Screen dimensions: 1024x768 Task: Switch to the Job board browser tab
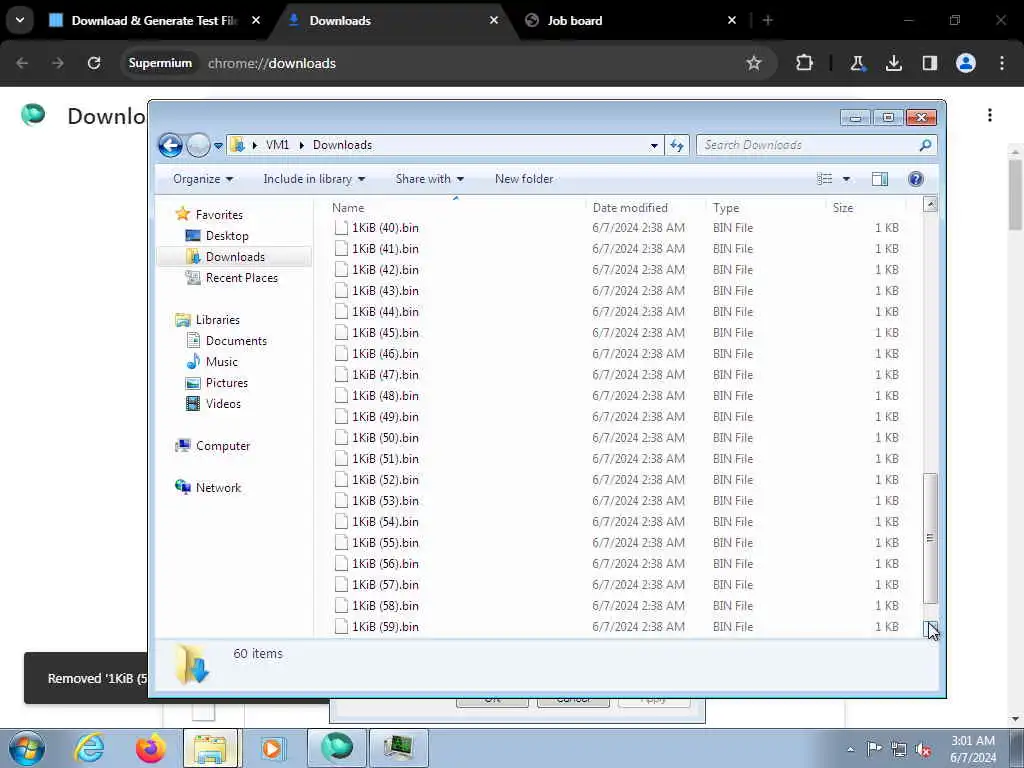point(575,21)
